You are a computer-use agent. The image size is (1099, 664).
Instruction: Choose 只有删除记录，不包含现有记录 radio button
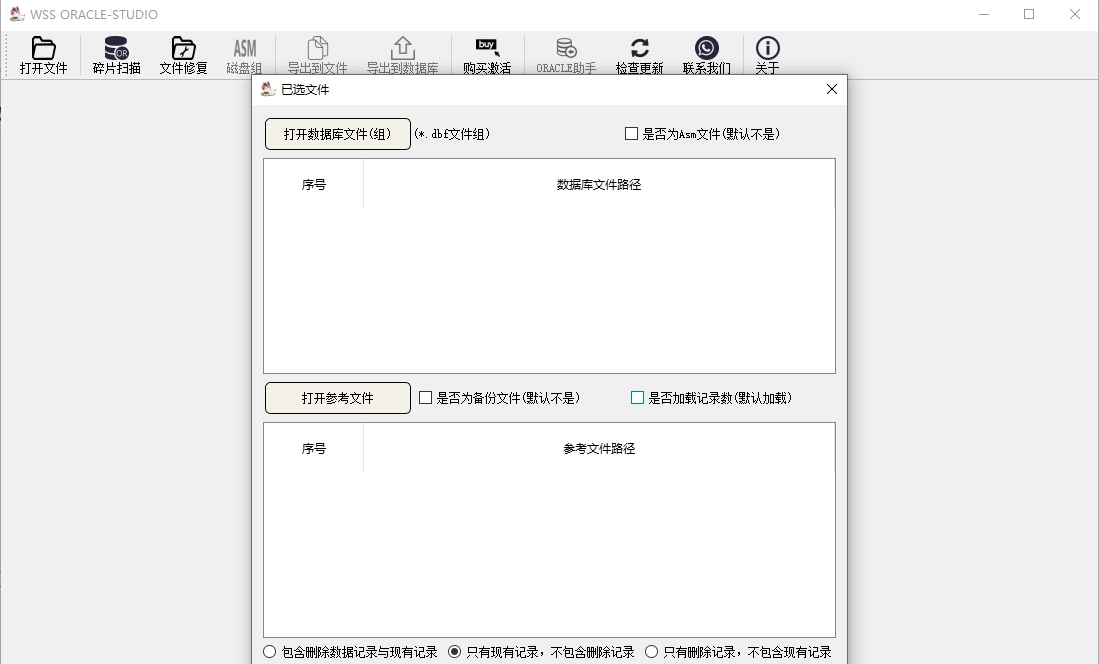pyautogui.click(x=651, y=651)
